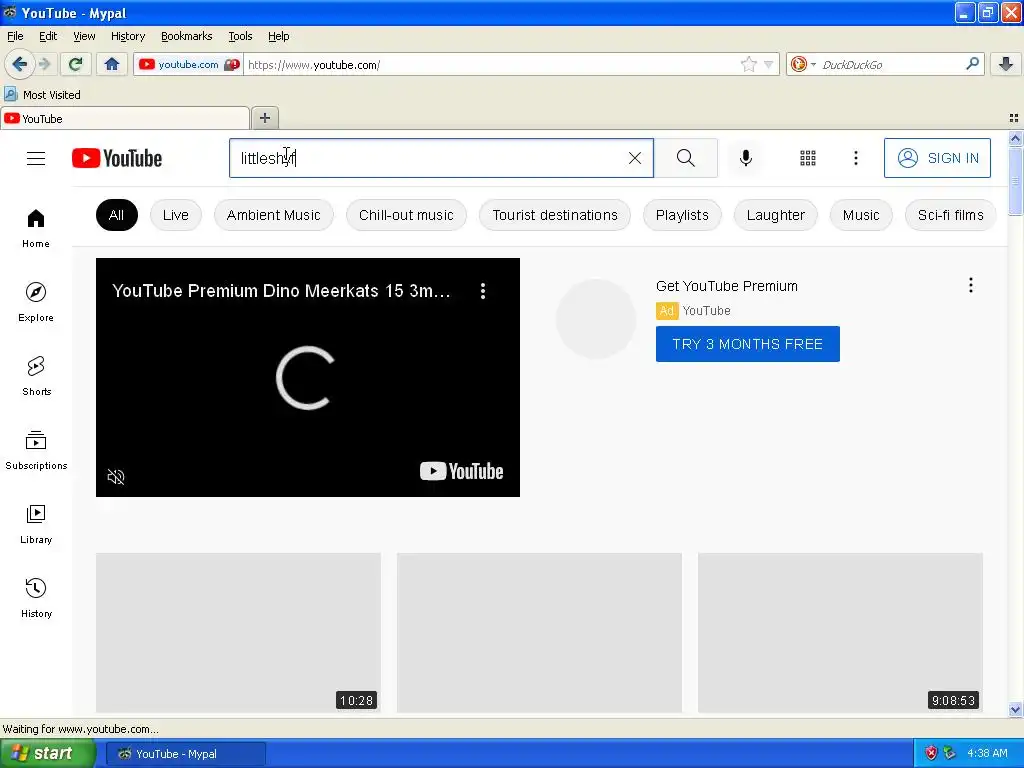Open the Help menu

click(x=278, y=36)
